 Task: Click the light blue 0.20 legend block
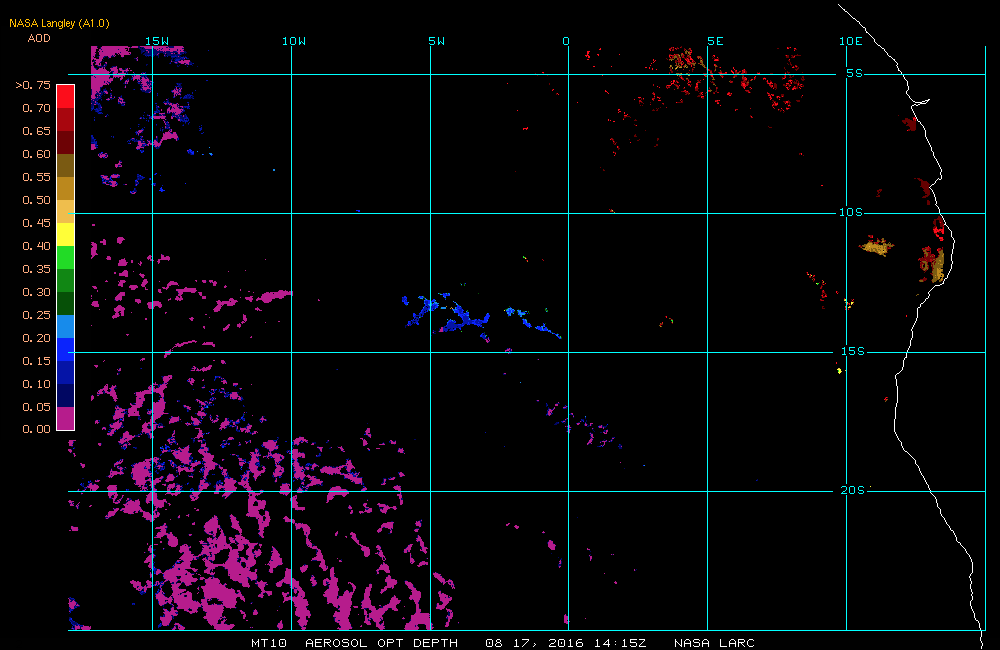point(66,327)
